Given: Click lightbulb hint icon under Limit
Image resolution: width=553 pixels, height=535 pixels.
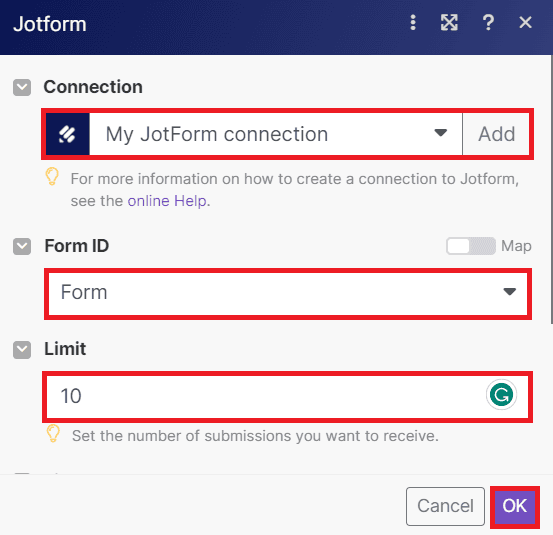Looking at the screenshot, I should coord(53,433).
